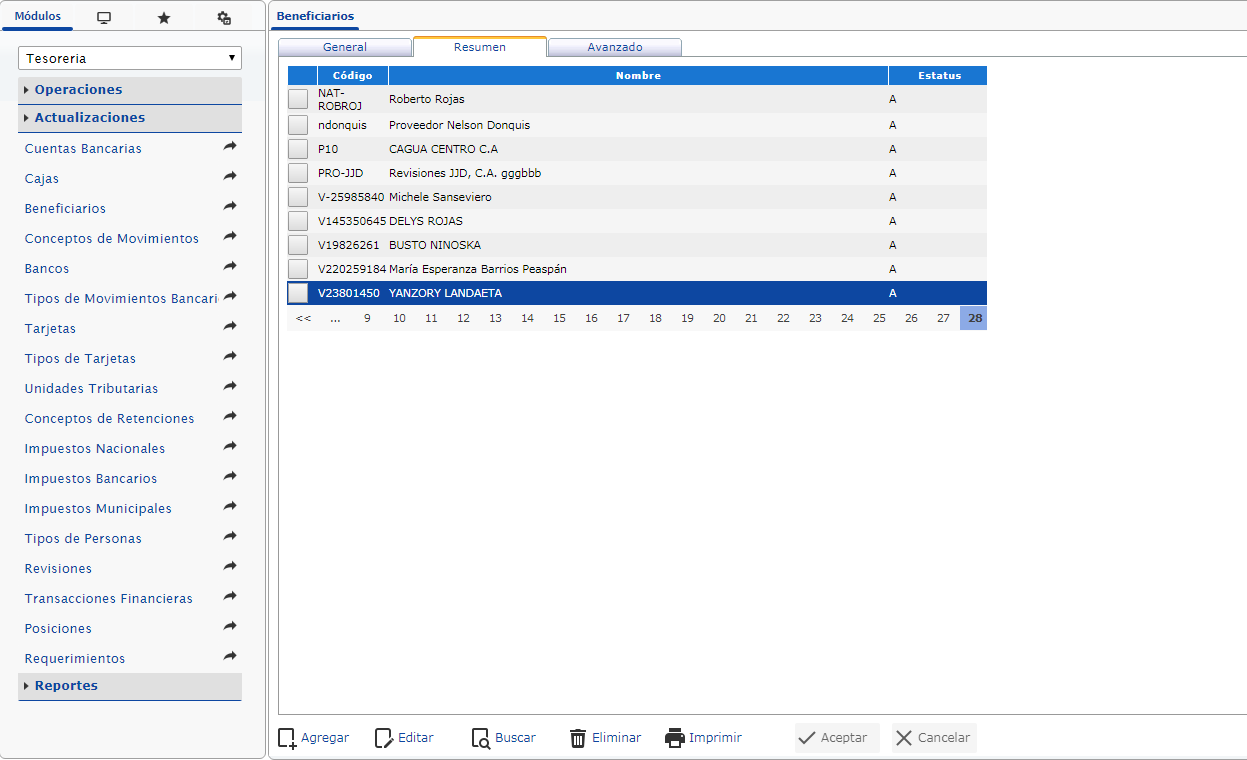Click share arrow beside Requerimientos
Screen dimensions: 1247x760
pos(230,657)
